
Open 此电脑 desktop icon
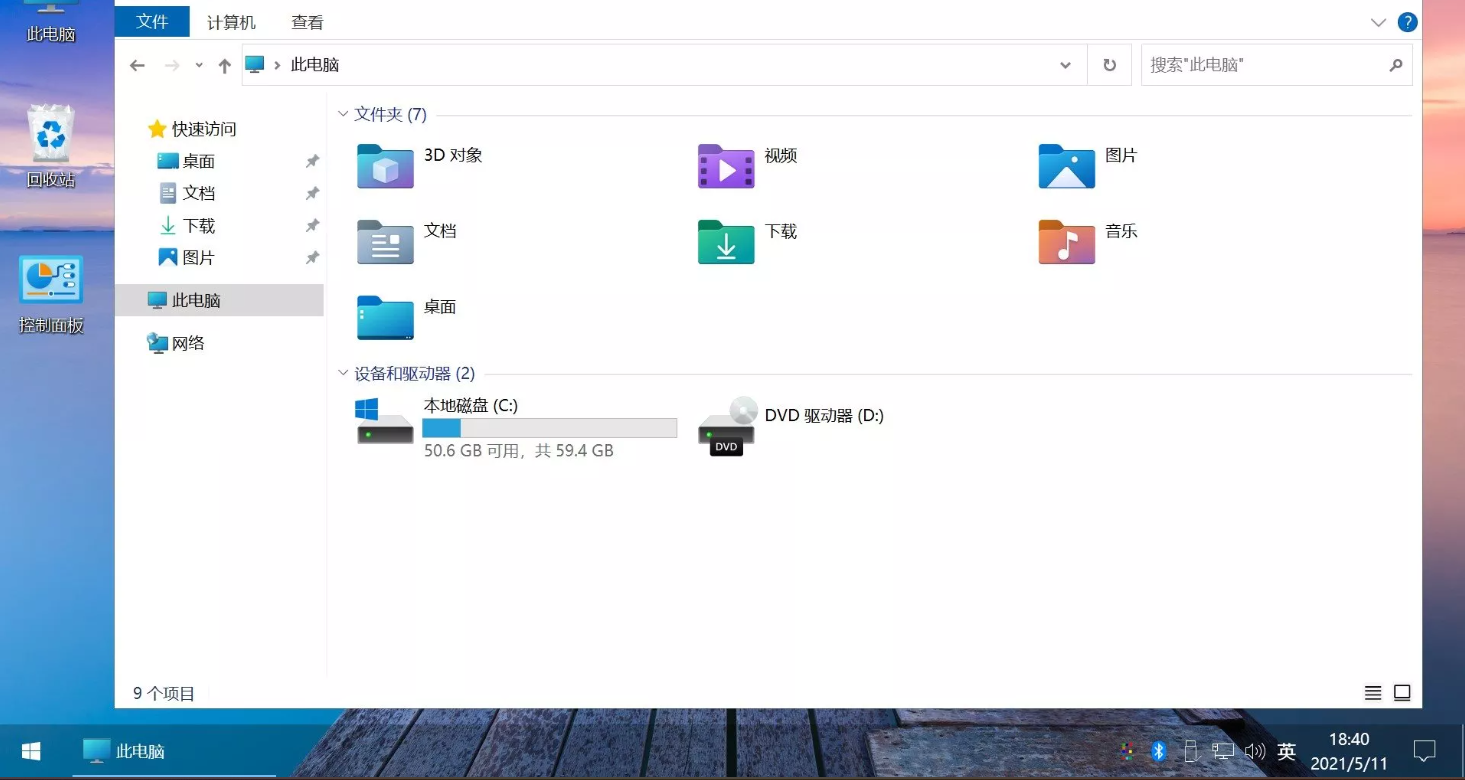(51, 22)
